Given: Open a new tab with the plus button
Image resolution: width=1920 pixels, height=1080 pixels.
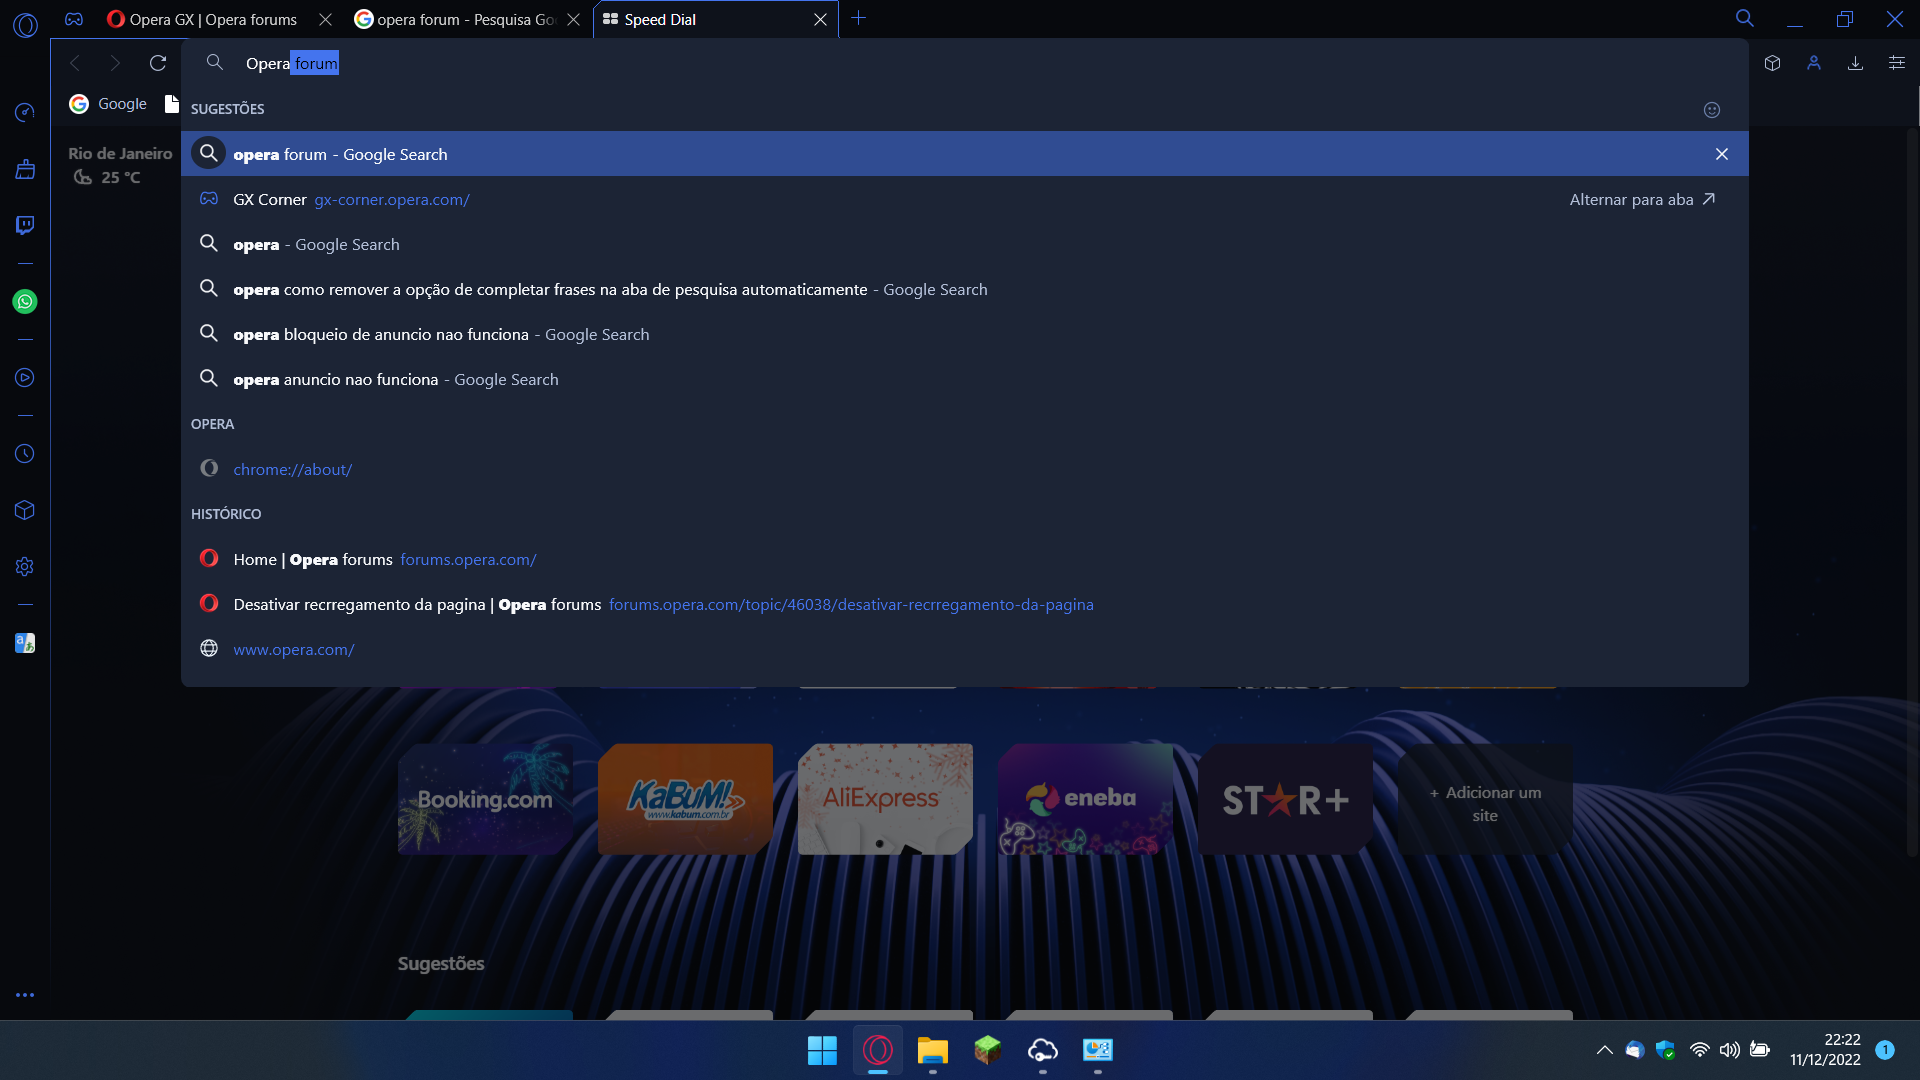Looking at the screenshot, I should pyautogui.click(x=858, y=18).
